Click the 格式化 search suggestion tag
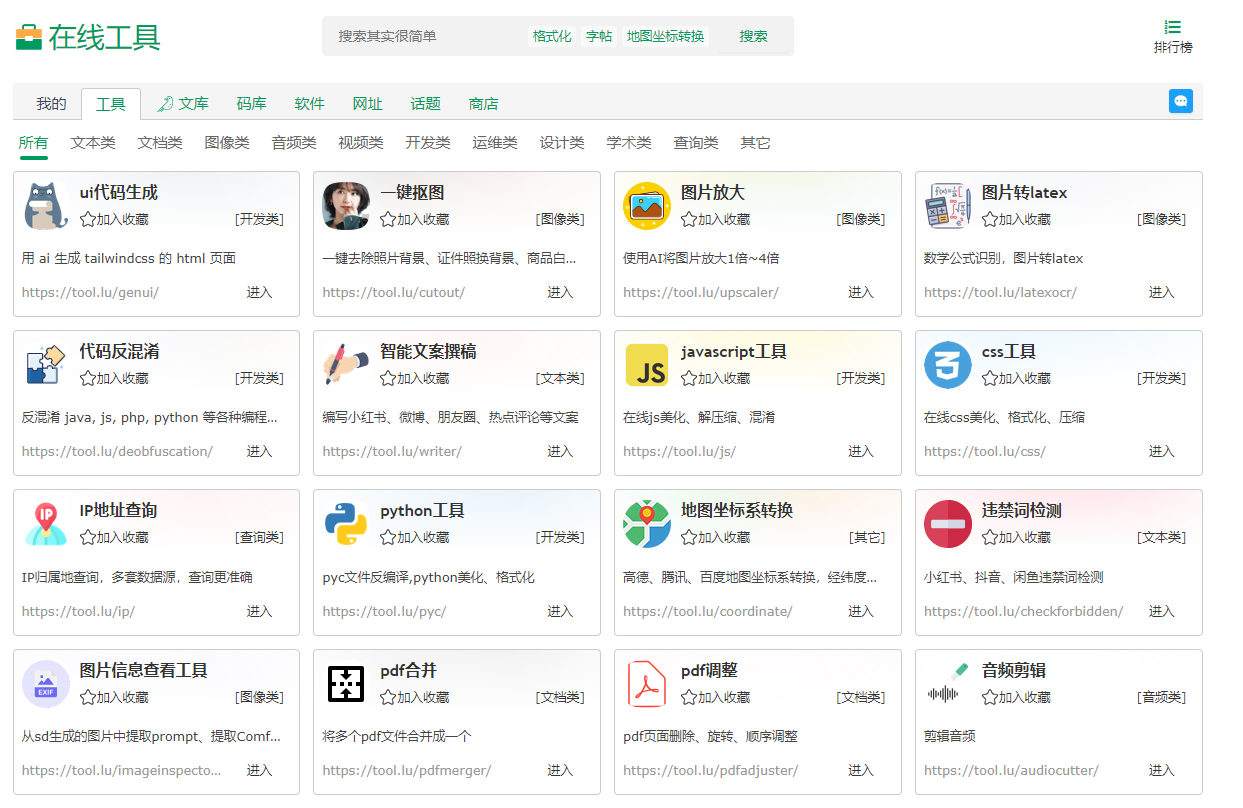Image resolution: width=1243 pixels, height=808 pixels. point(552,36)
